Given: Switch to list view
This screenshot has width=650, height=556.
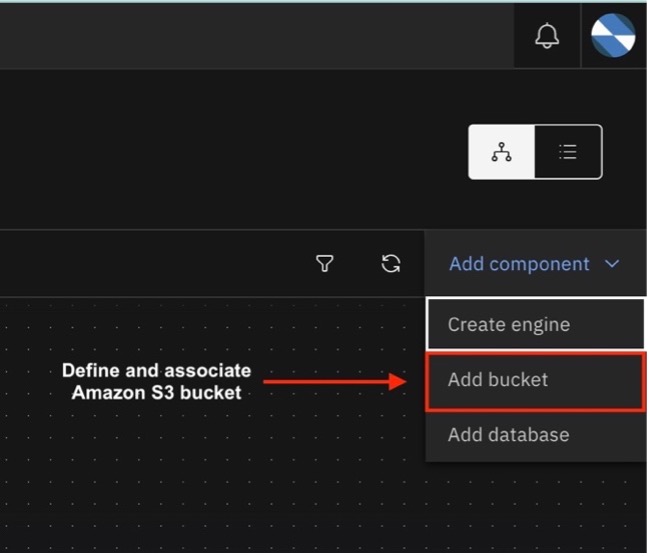Looking at the screenshot, I should (570, 153).
